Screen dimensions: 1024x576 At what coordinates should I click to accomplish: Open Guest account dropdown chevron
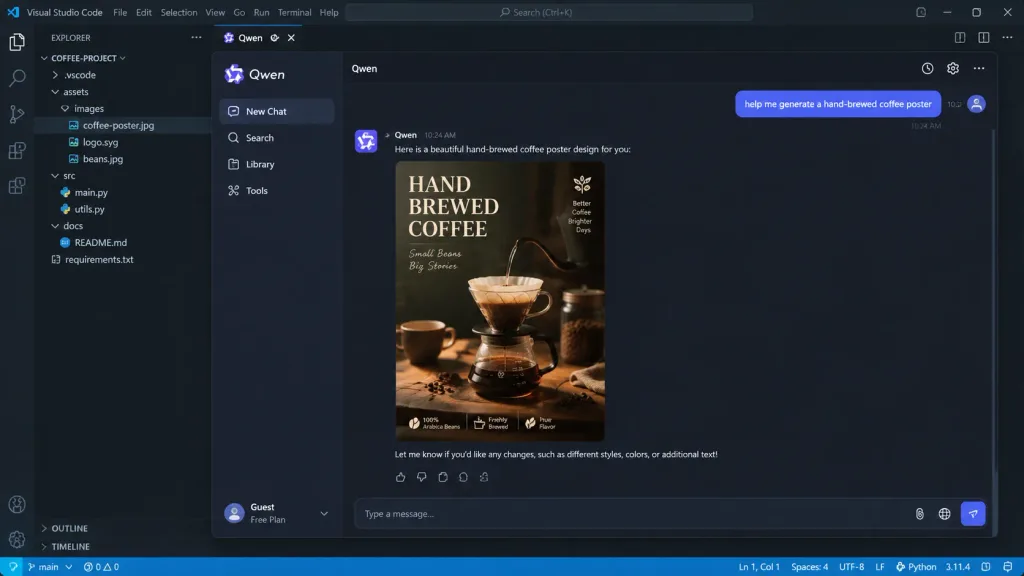click(324, 514)
